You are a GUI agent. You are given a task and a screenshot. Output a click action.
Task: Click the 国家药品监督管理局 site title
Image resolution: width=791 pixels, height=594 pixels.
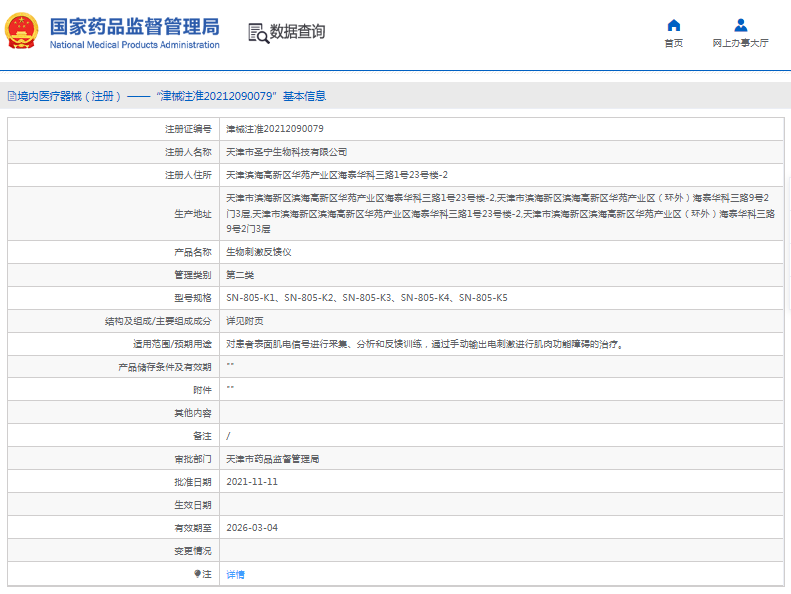tap(134, 26)
